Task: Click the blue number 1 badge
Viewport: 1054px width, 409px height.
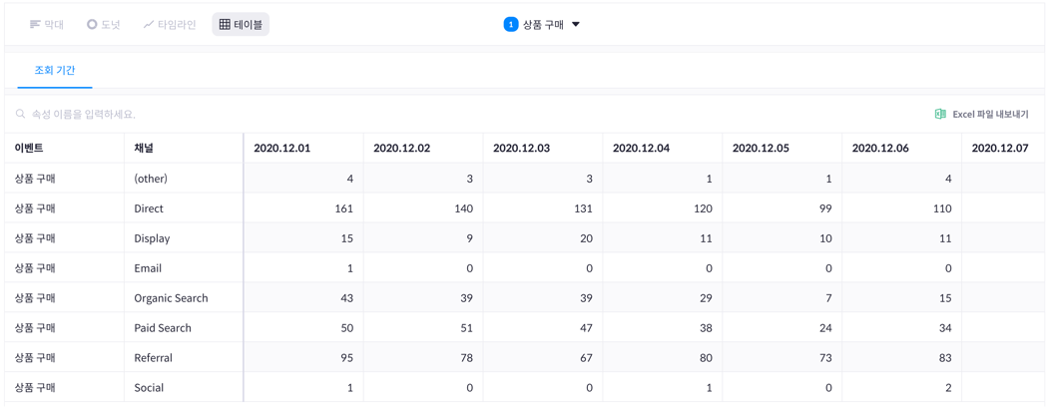Action: [x=511, y=24]
